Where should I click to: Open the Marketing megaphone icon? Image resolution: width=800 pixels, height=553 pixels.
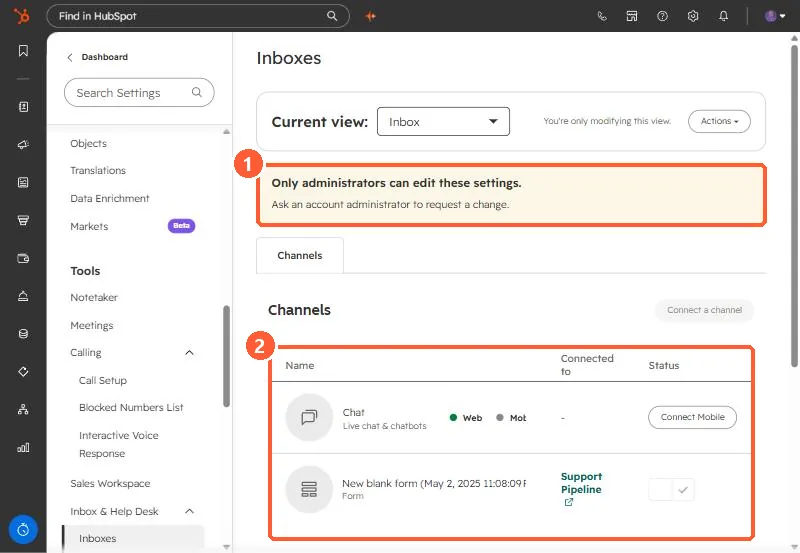[x=23, y=145]
